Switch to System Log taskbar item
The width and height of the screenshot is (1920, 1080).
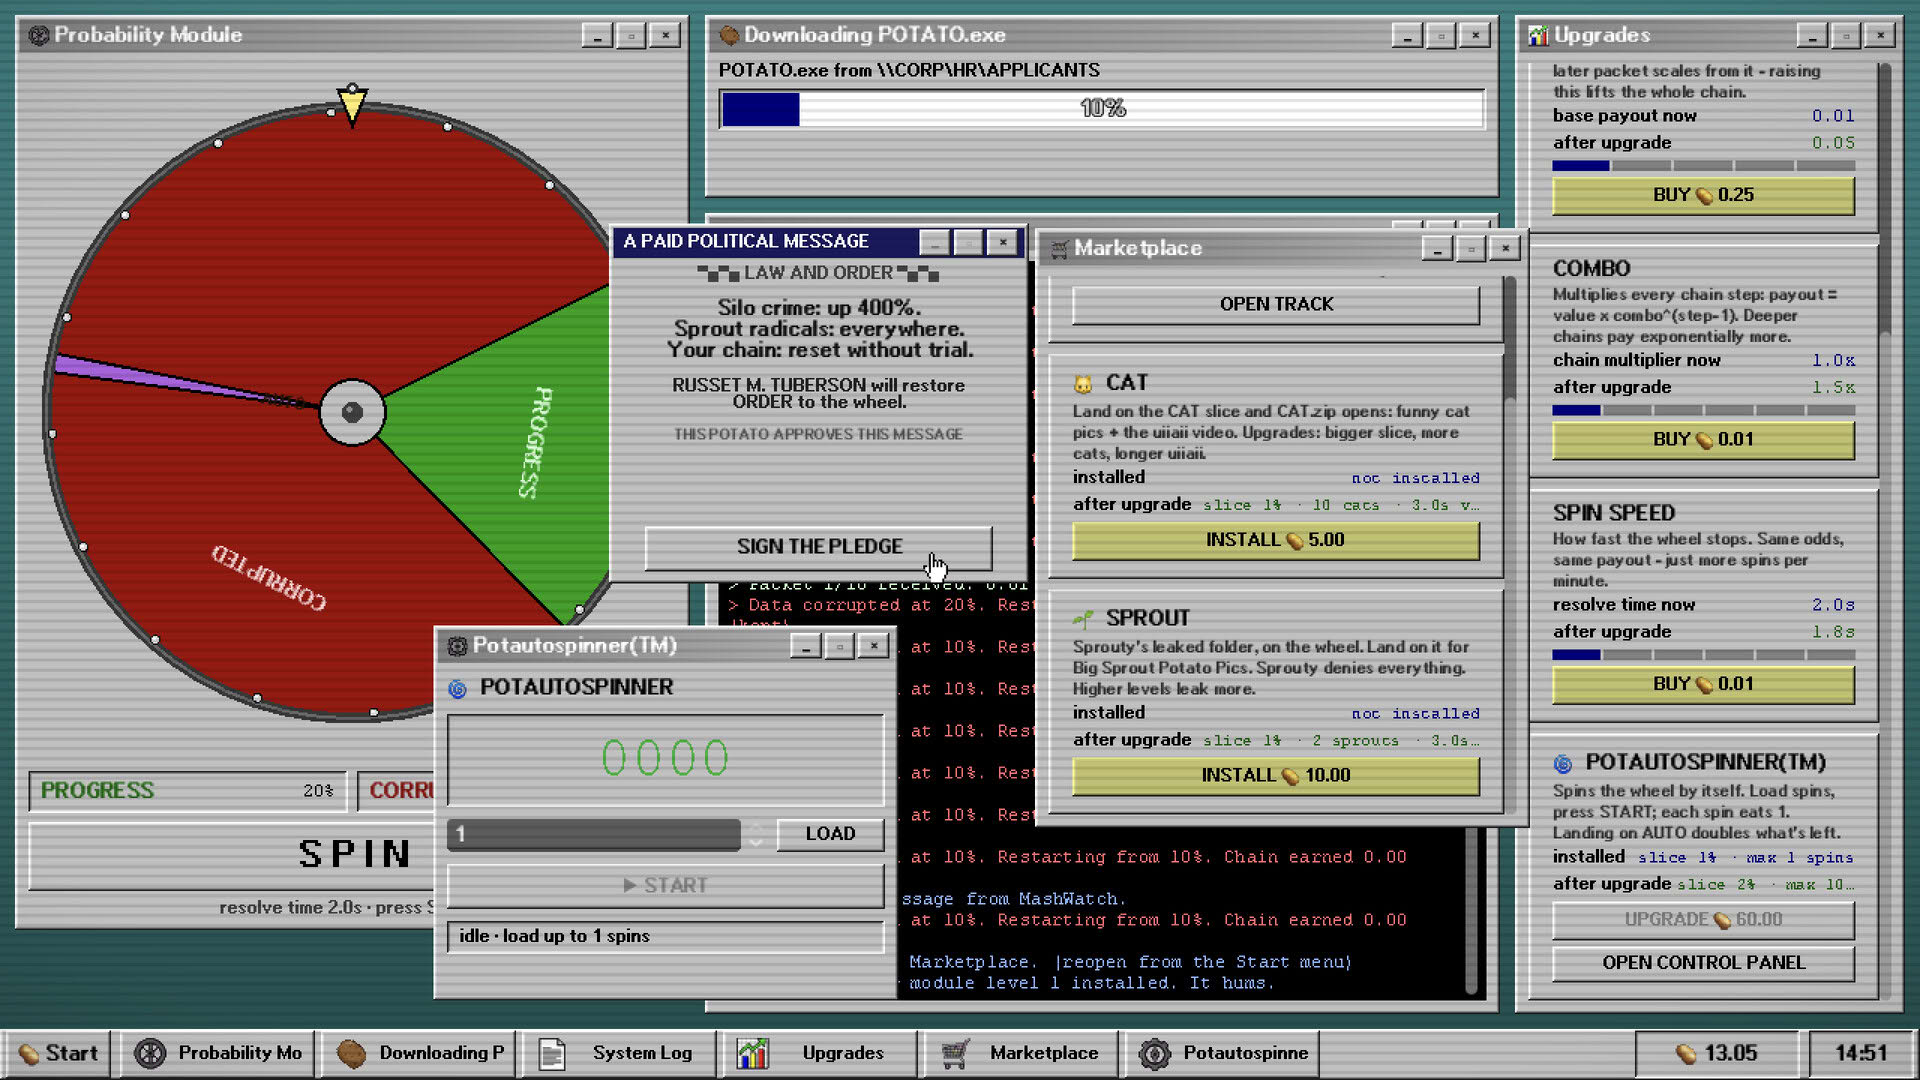point(621,1053)
